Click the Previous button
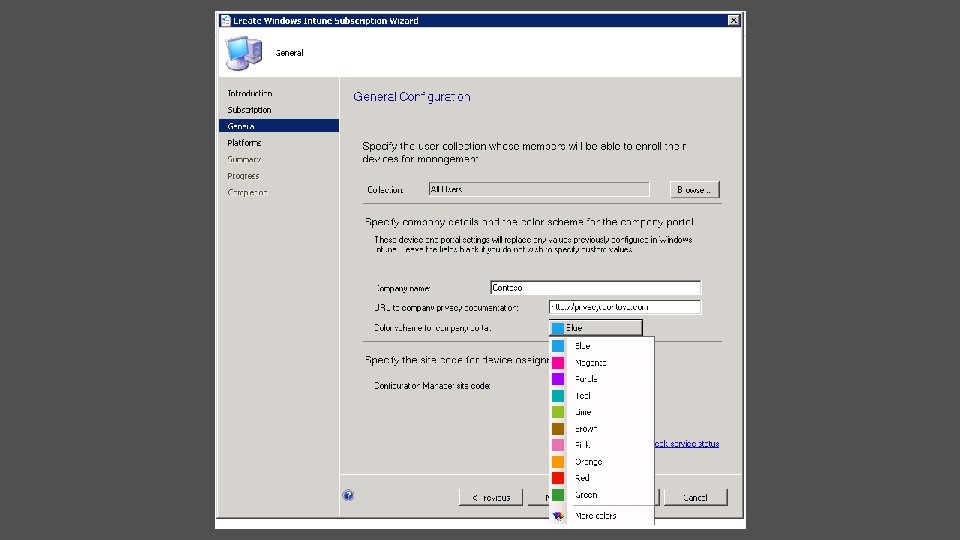Screen dimensions: 960x540 [490, 497]
